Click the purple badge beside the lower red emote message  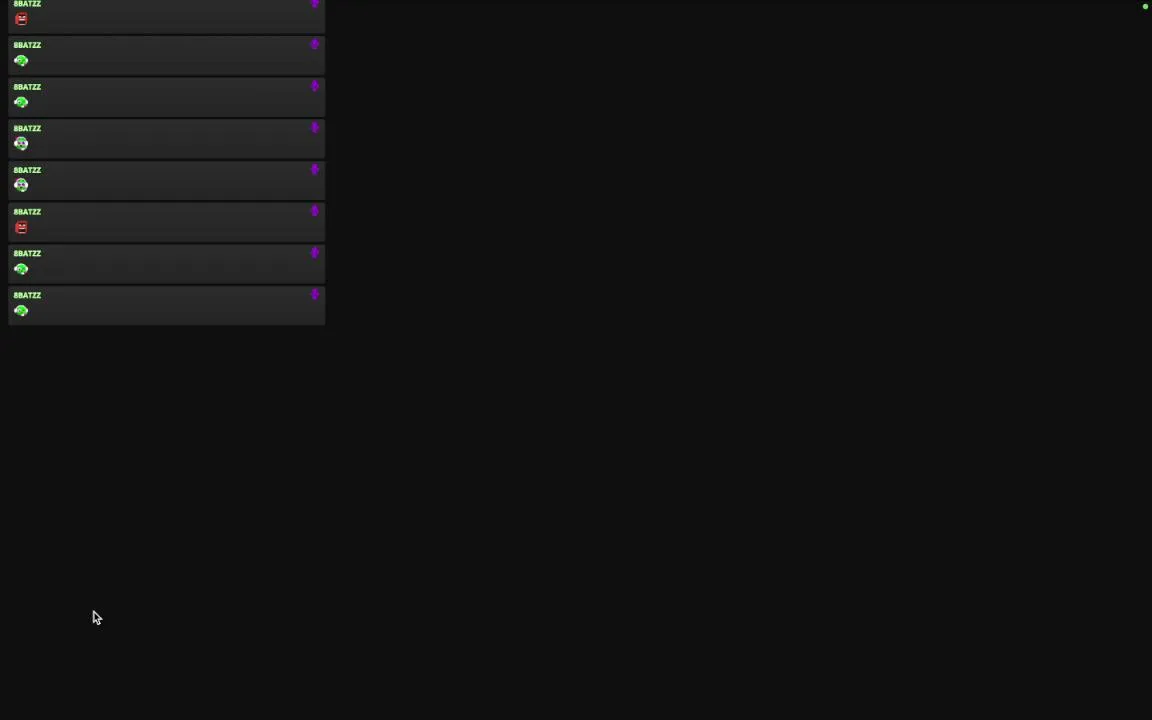tap(314, 211)
